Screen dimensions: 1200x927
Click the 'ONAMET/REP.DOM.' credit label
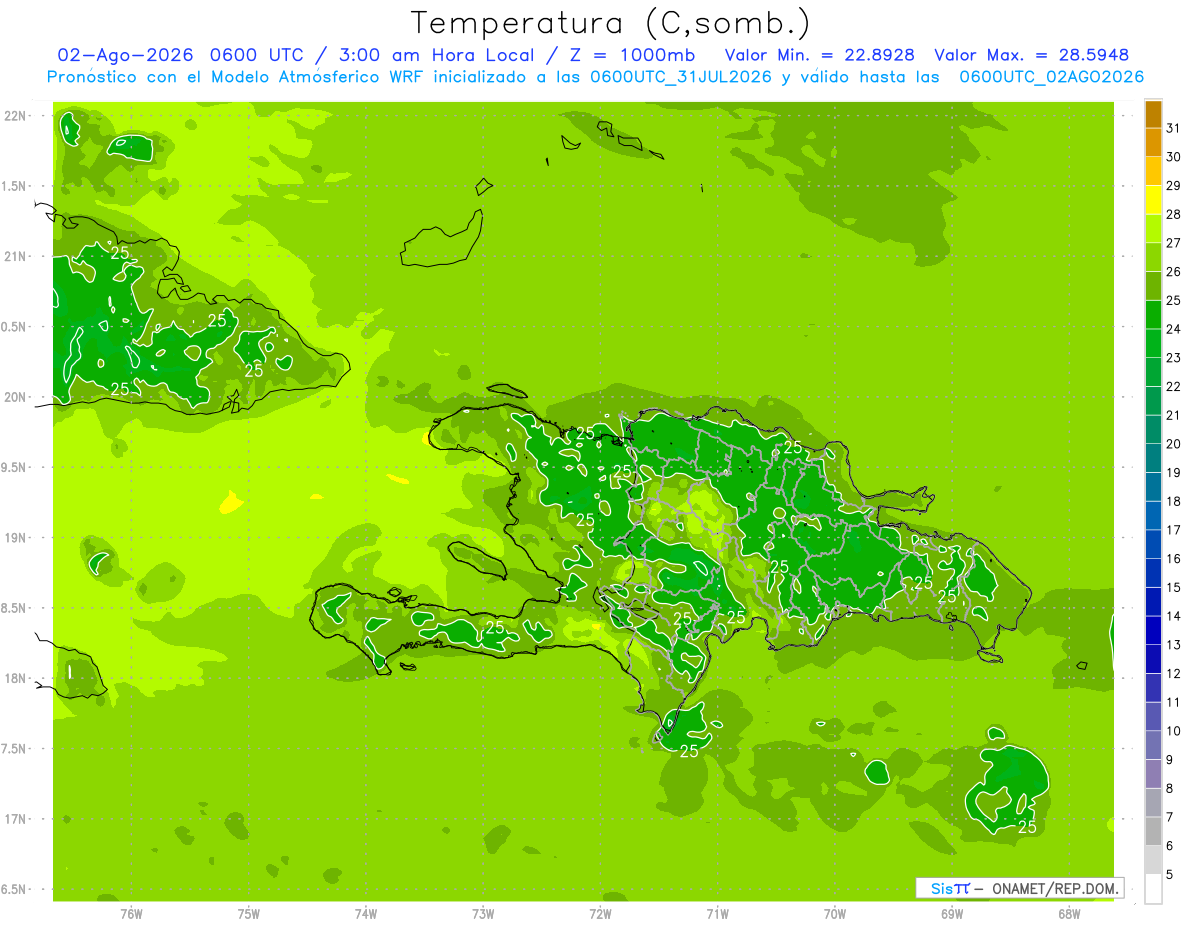[1055, 888]
